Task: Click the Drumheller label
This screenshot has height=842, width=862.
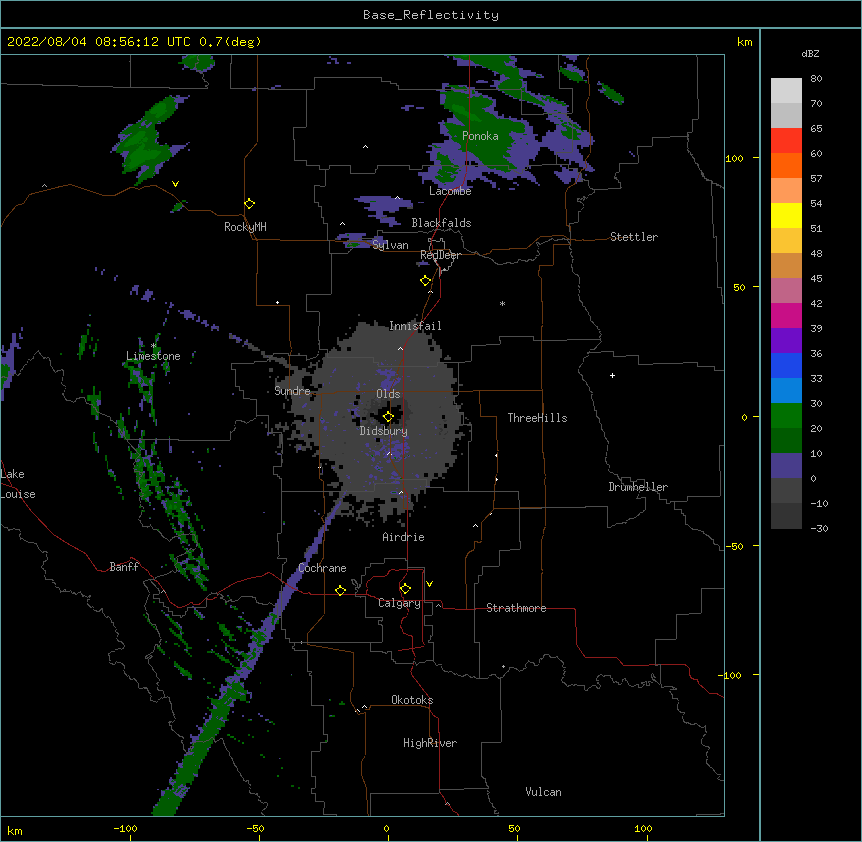Action: pos(638,487)
